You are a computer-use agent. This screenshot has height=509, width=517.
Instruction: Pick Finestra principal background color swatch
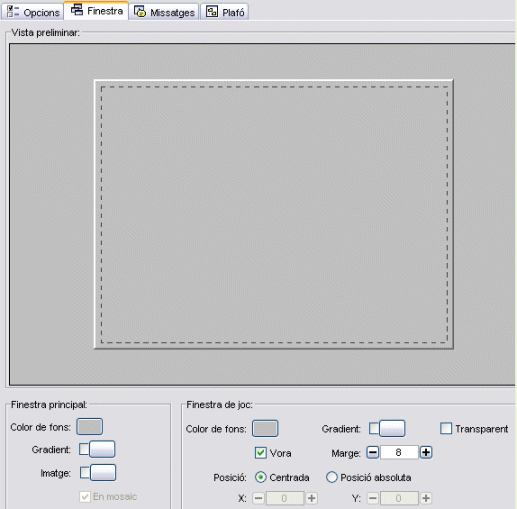click(89, 427)
